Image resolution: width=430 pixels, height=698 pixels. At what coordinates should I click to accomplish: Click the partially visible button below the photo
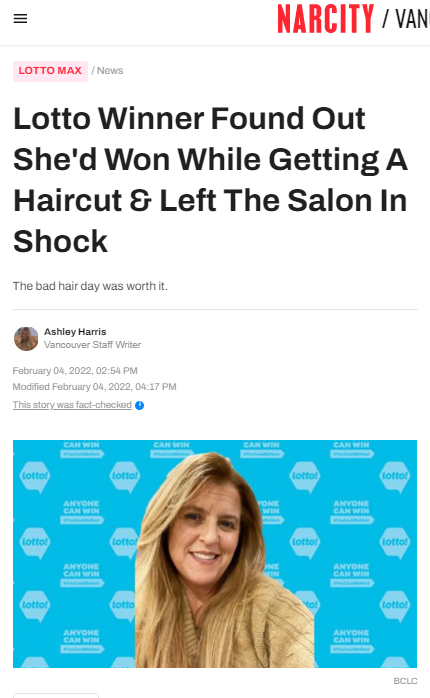pyautogui.click(x=56, y=695)
